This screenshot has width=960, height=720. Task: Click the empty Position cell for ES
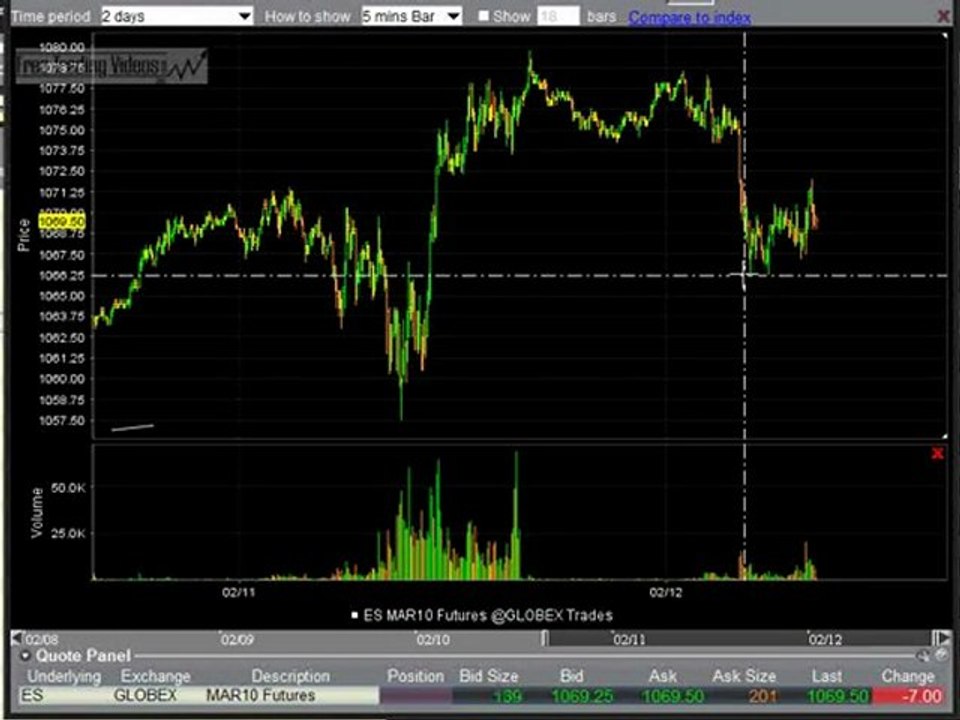[416, 696]
